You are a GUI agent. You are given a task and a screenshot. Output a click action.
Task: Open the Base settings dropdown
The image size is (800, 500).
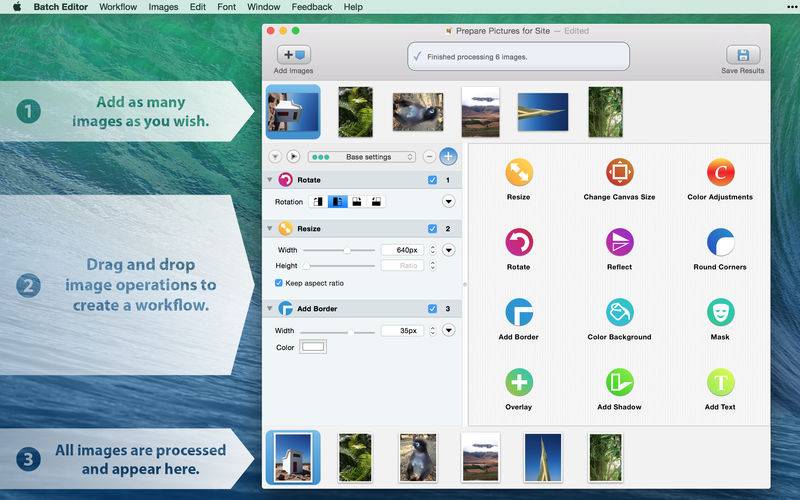click(362, 157)
